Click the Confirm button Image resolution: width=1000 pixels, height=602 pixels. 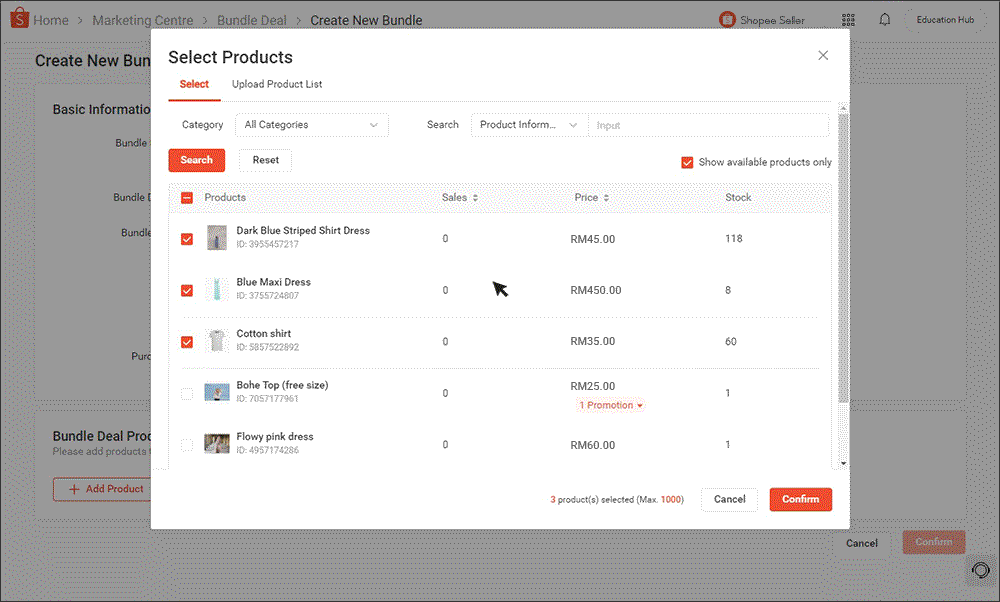(x=800, y=499)
